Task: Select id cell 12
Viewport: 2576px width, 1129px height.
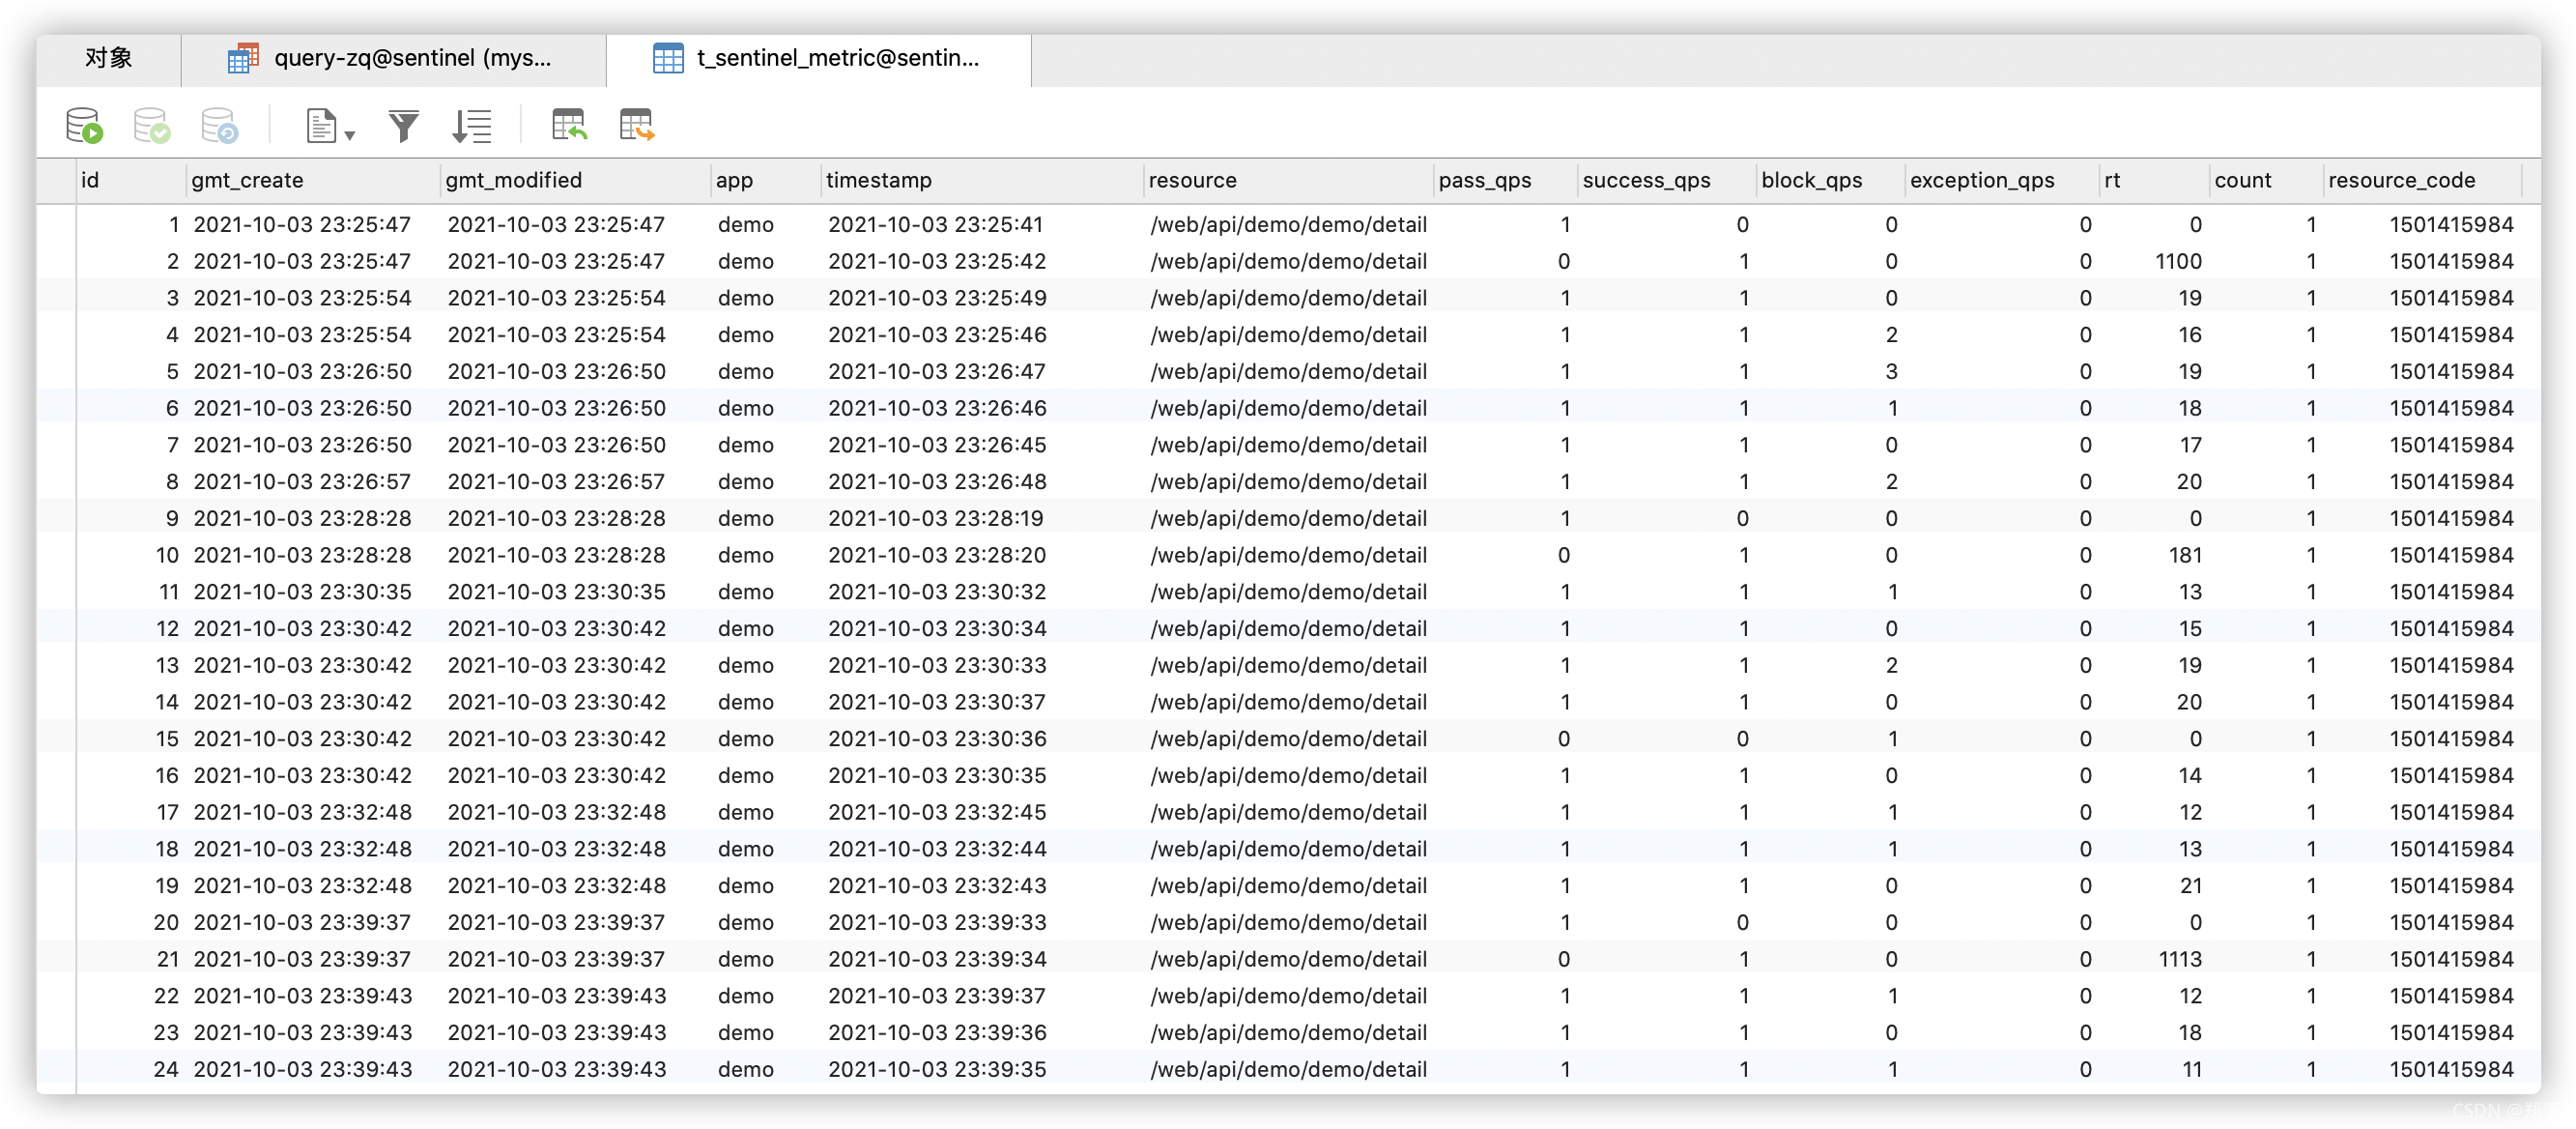Action: [x=166, y=628]
